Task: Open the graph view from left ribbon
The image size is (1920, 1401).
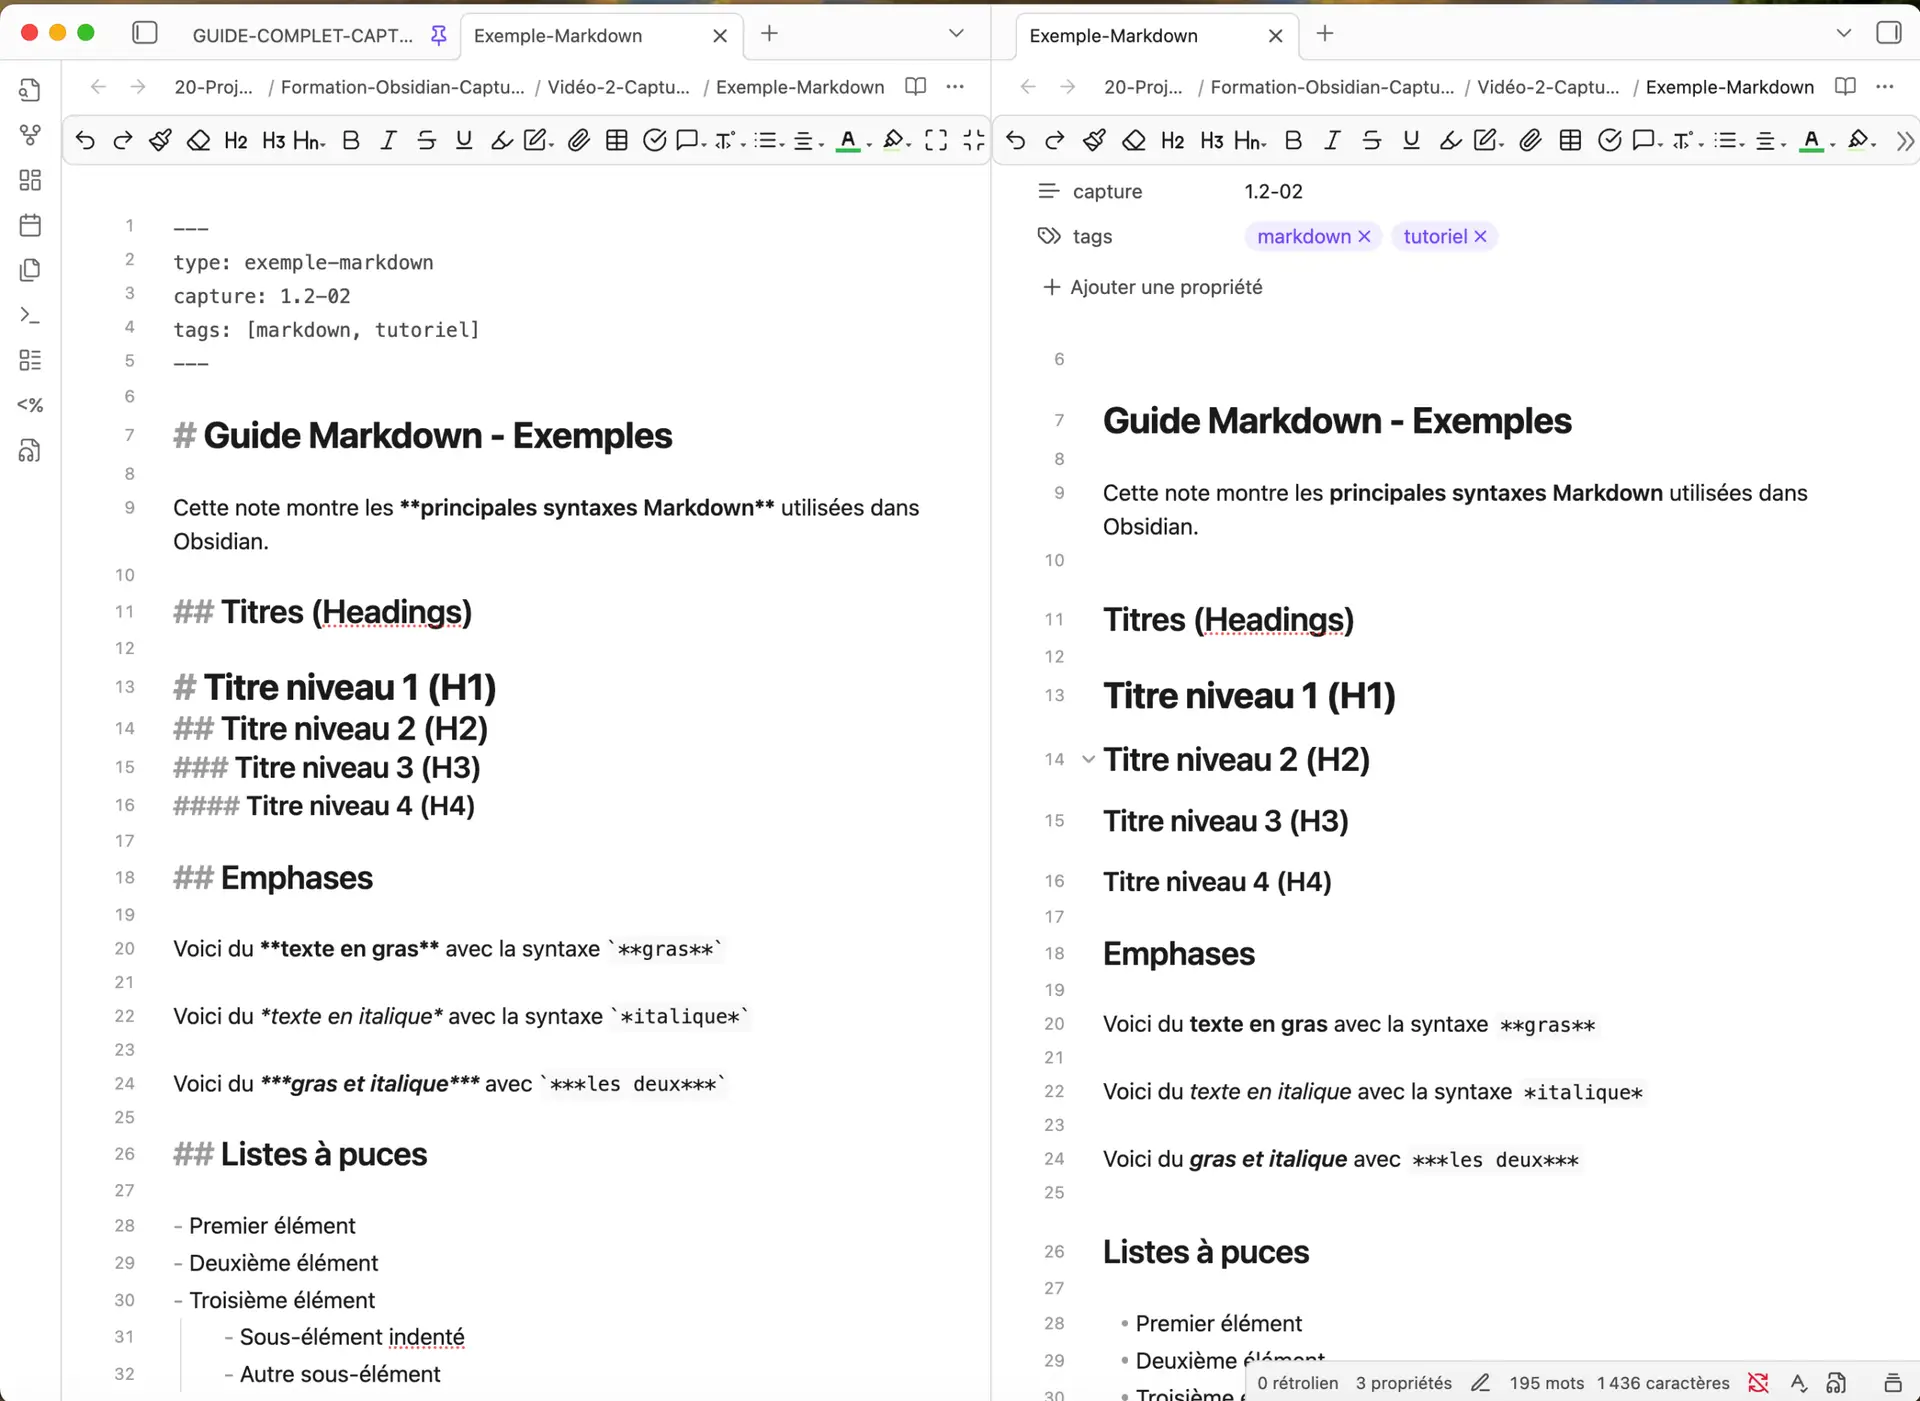Action: pos(30,135)
